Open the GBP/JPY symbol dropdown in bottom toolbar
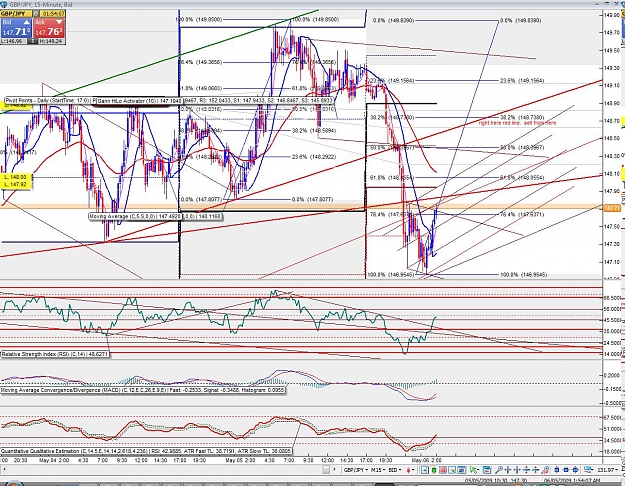This screenshot has width=625, height=486. click(355, 470)
